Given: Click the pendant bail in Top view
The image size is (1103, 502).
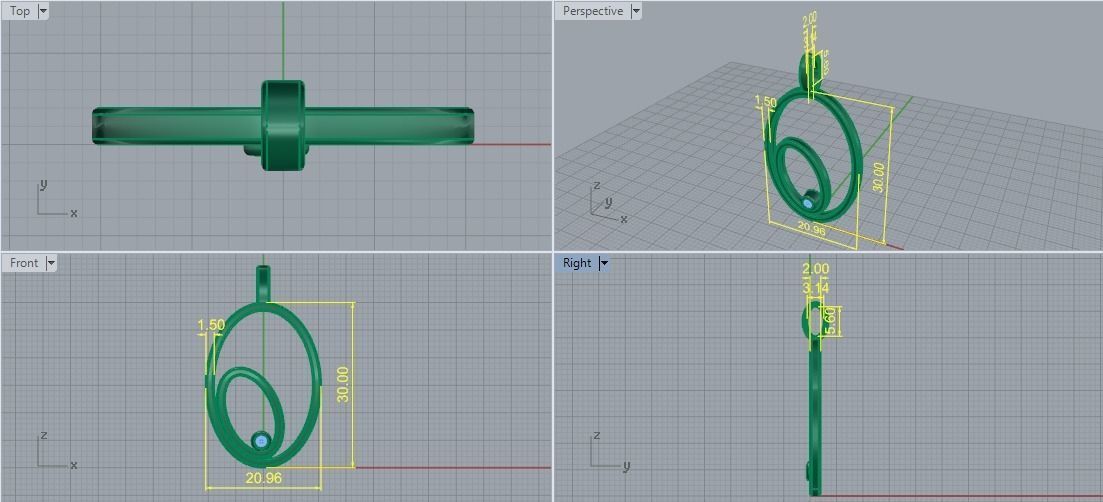Looking at the screenshot, I should pos(283,125).
